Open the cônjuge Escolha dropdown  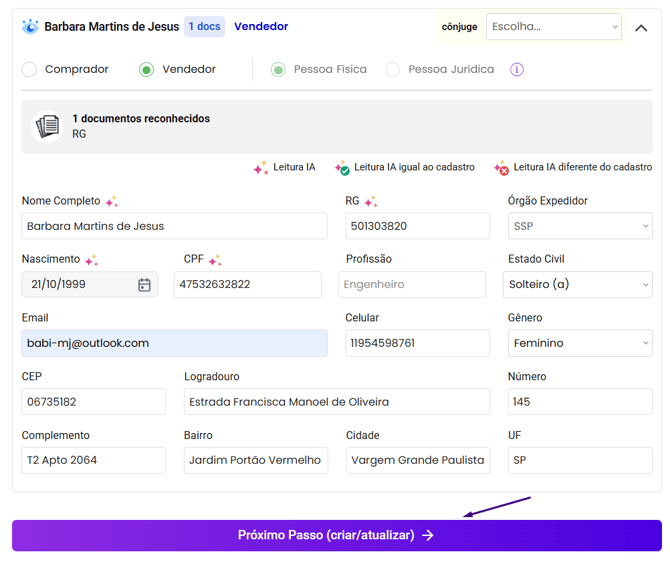[x=553, y=27]
